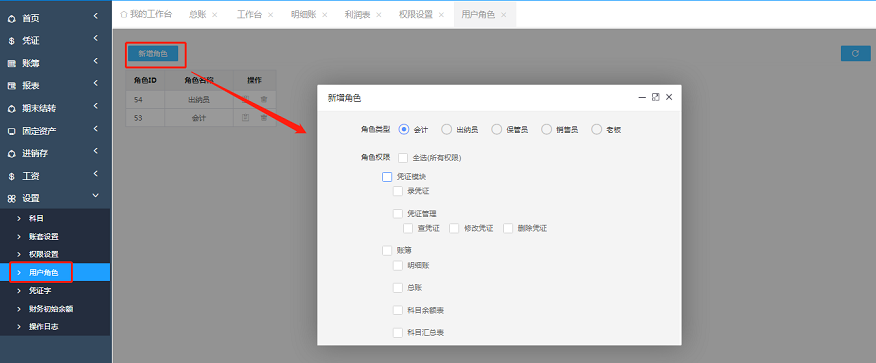Expand 报表 menu via its chevron
Screen dimensions: 876x363
[x=96, y=83]
